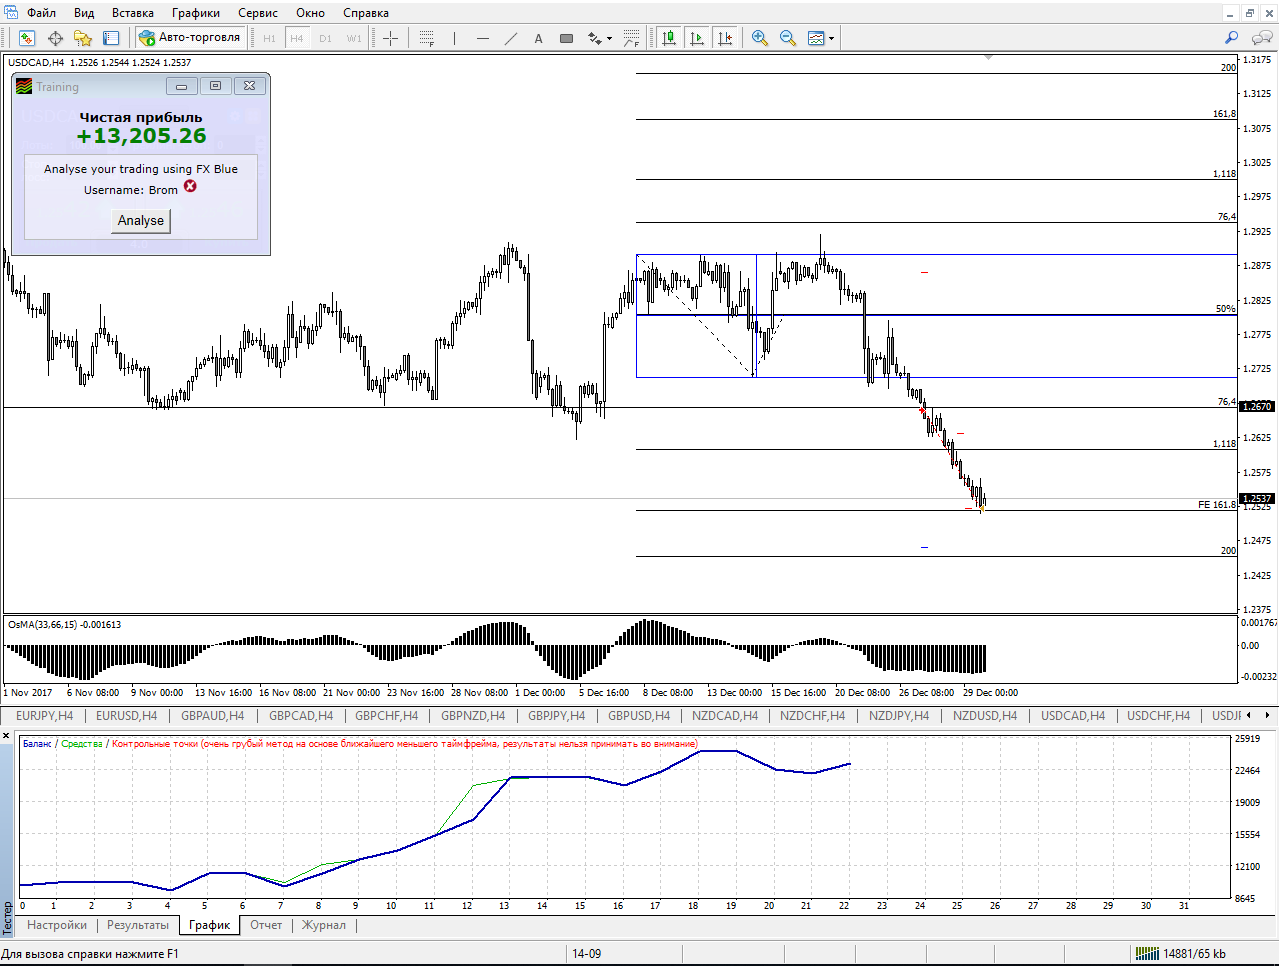
Task: Toggle the Авто-торговля button
Action: 190,38
